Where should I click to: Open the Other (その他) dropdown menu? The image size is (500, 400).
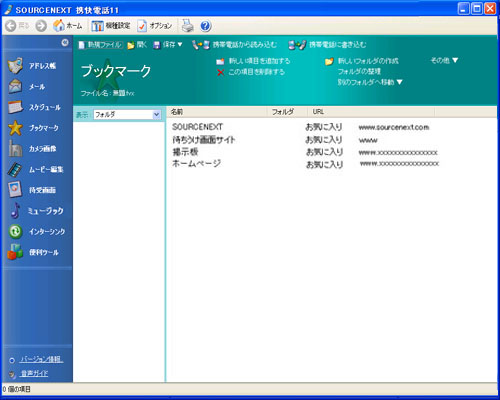click(x=444, y=60)
